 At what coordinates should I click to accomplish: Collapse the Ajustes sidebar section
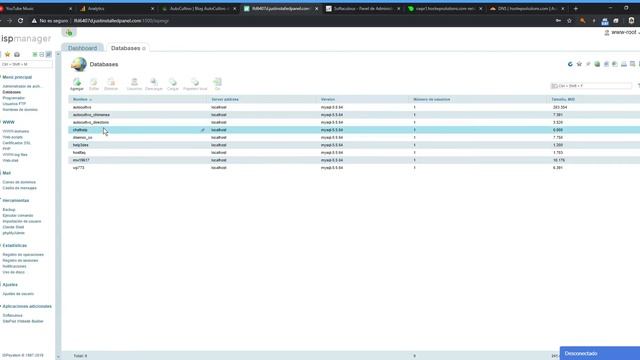[x=10, y=284]
